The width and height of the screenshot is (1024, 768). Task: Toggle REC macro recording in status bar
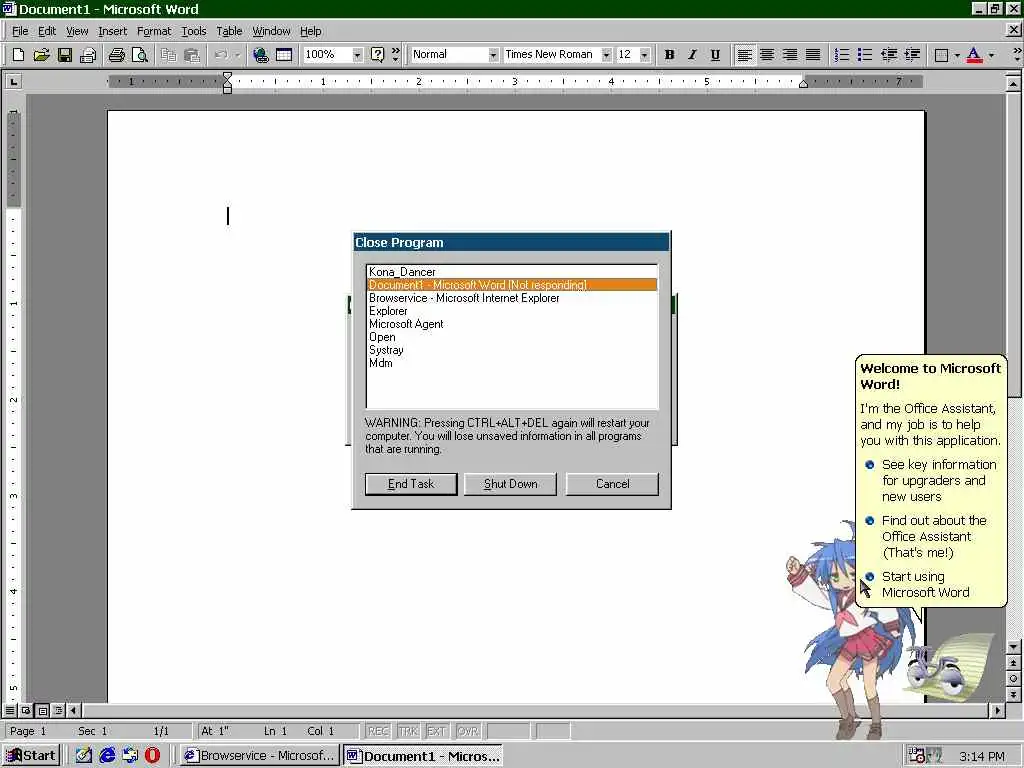[378, 731]
